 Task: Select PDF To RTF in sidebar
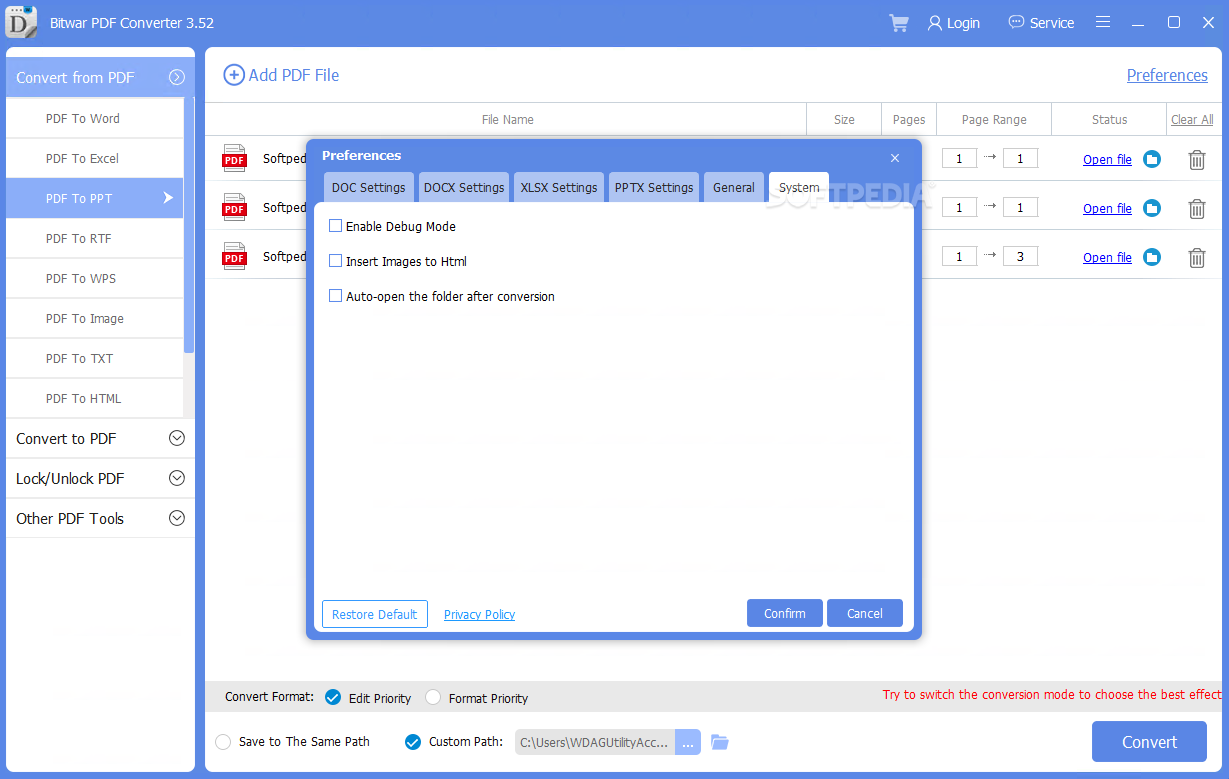point(94,238)
